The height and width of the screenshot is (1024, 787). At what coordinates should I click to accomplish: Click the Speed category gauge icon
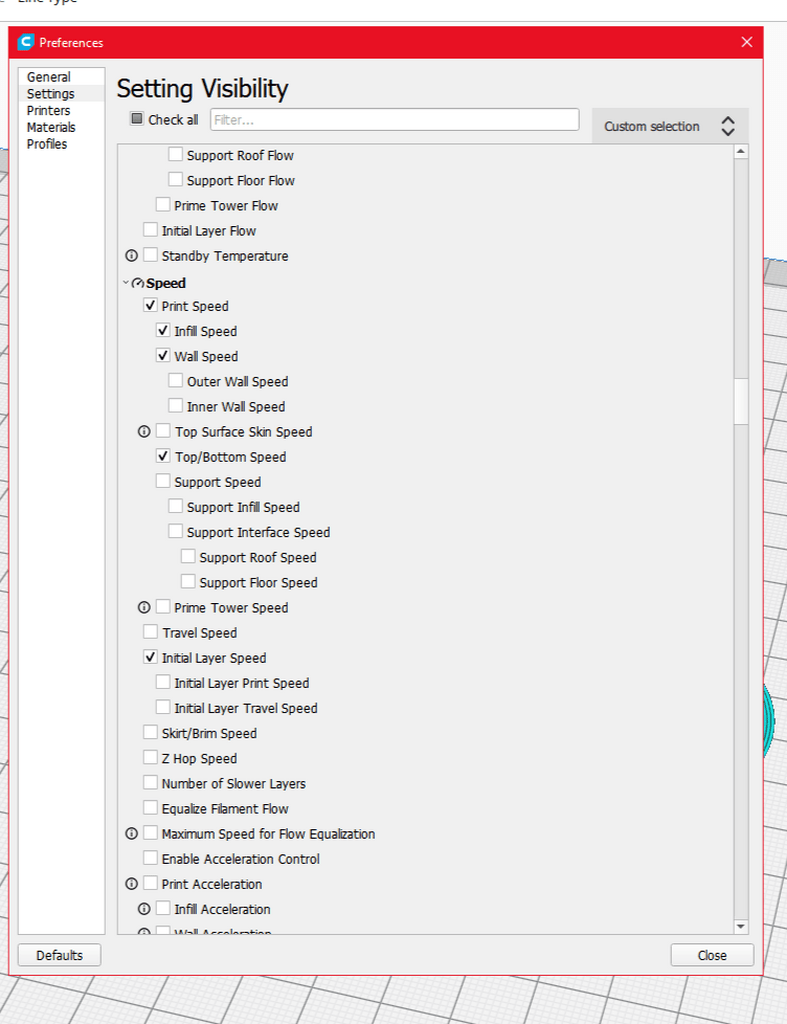point(138,283)
